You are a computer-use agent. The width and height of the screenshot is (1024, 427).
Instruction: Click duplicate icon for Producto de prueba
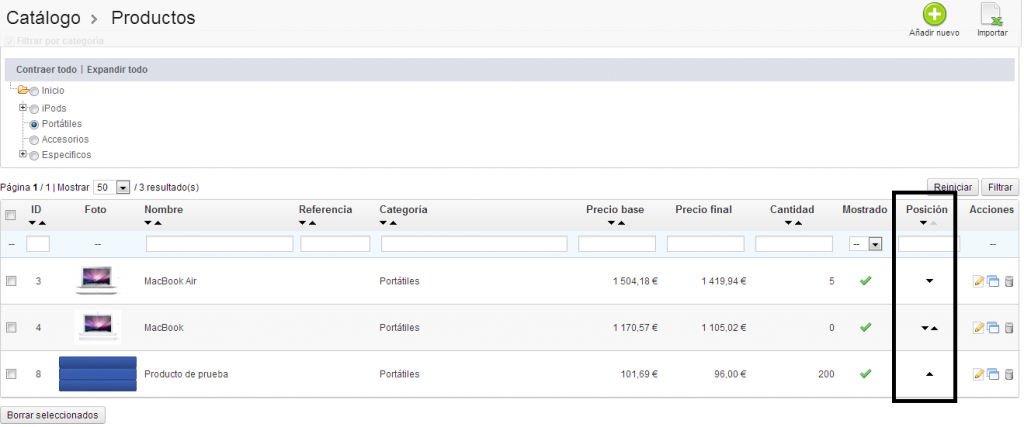tap(993, 374)
